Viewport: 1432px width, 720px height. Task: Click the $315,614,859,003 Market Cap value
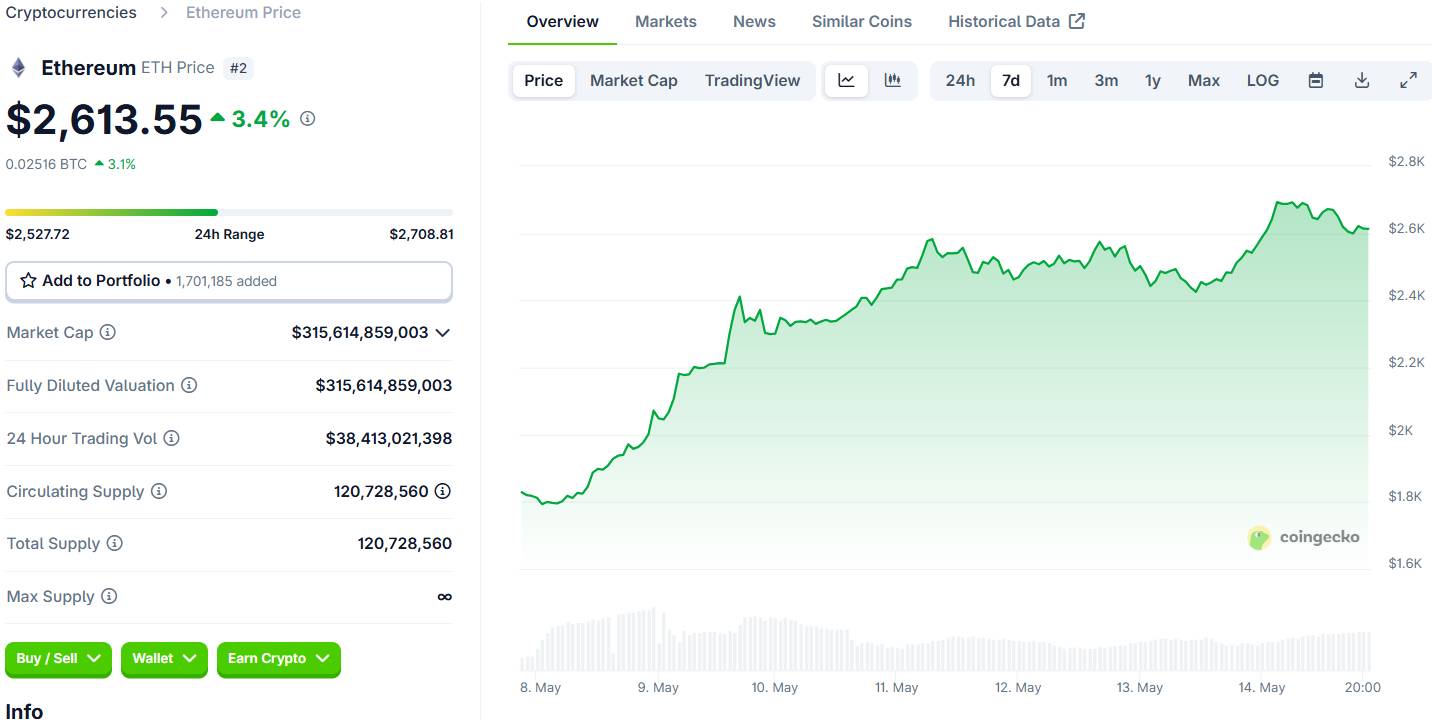click(360, 332)
